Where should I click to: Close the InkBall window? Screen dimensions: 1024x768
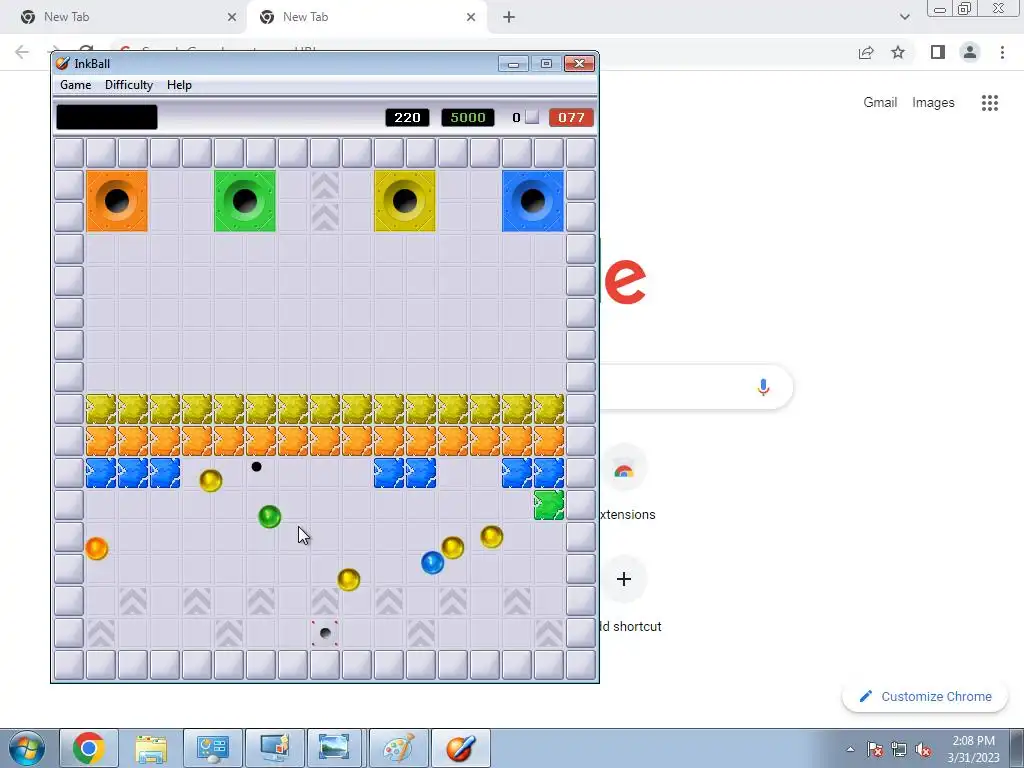(579, 63)
